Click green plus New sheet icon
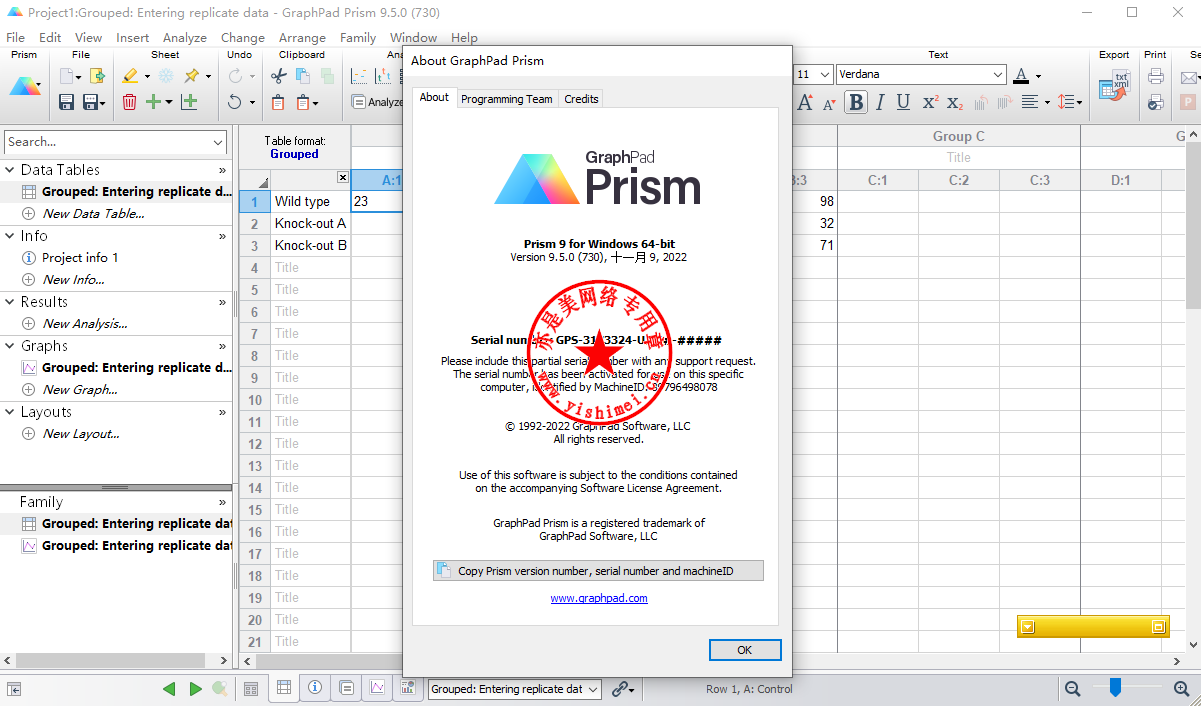The width and height of the screenshot is (1201, 706). 153,102
